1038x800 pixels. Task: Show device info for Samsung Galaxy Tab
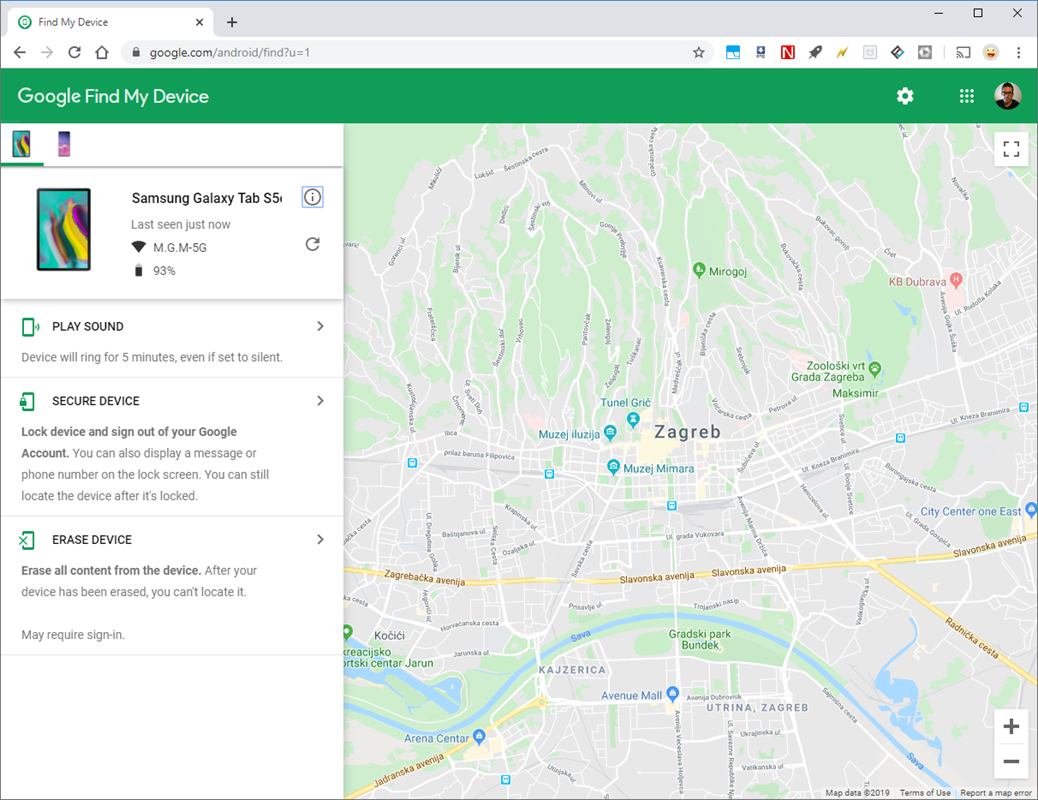pos(312,197)
